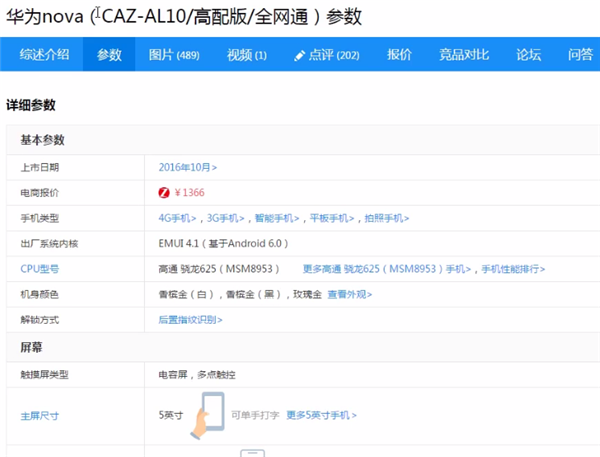The height and width of the screenshot is (457, 600).
Task: Click the 主屏尺寸 label link
Action: (x=40, y=416)
